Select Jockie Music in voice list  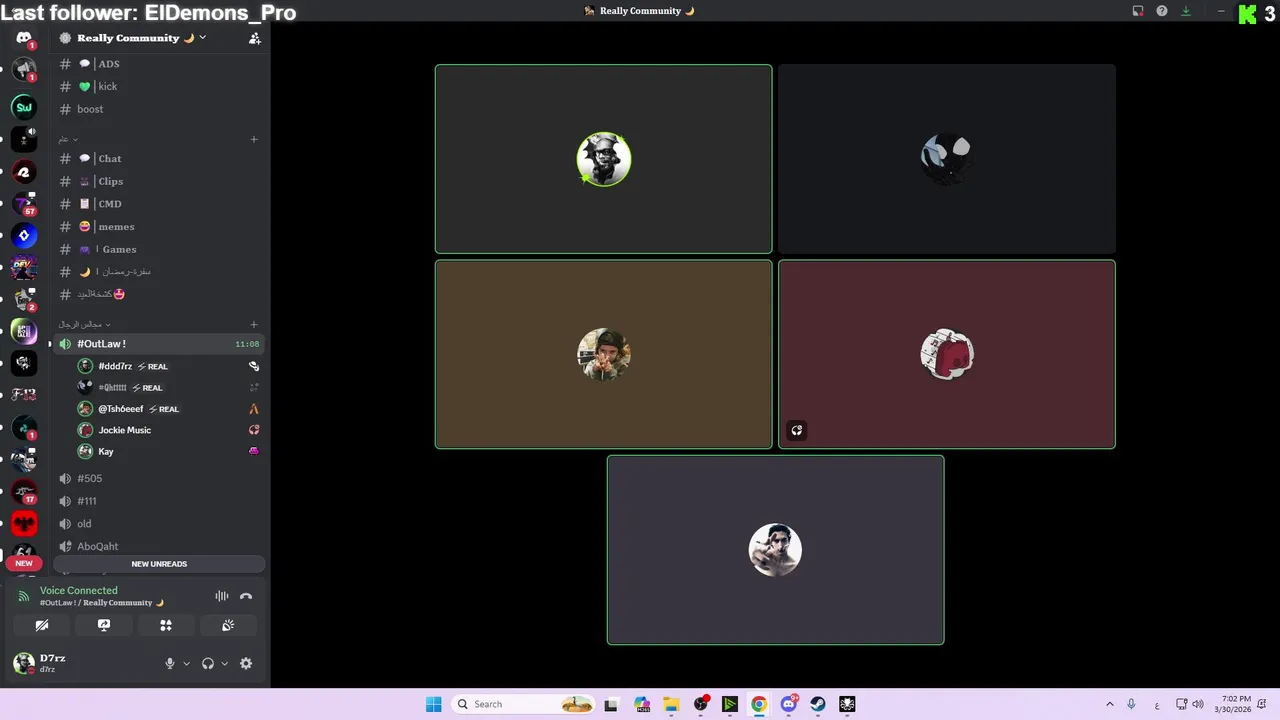pos(168,430)
